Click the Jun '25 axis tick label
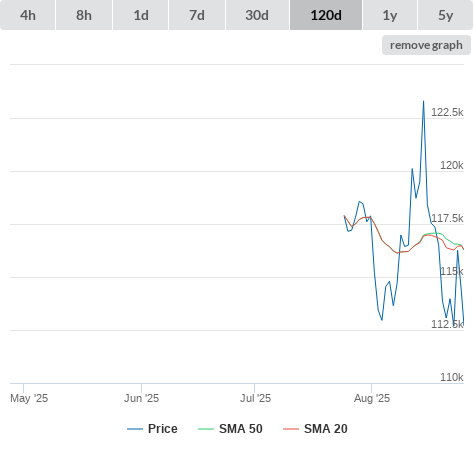The width and height of the screenshot is (474, 455). [x=142, y=398]
